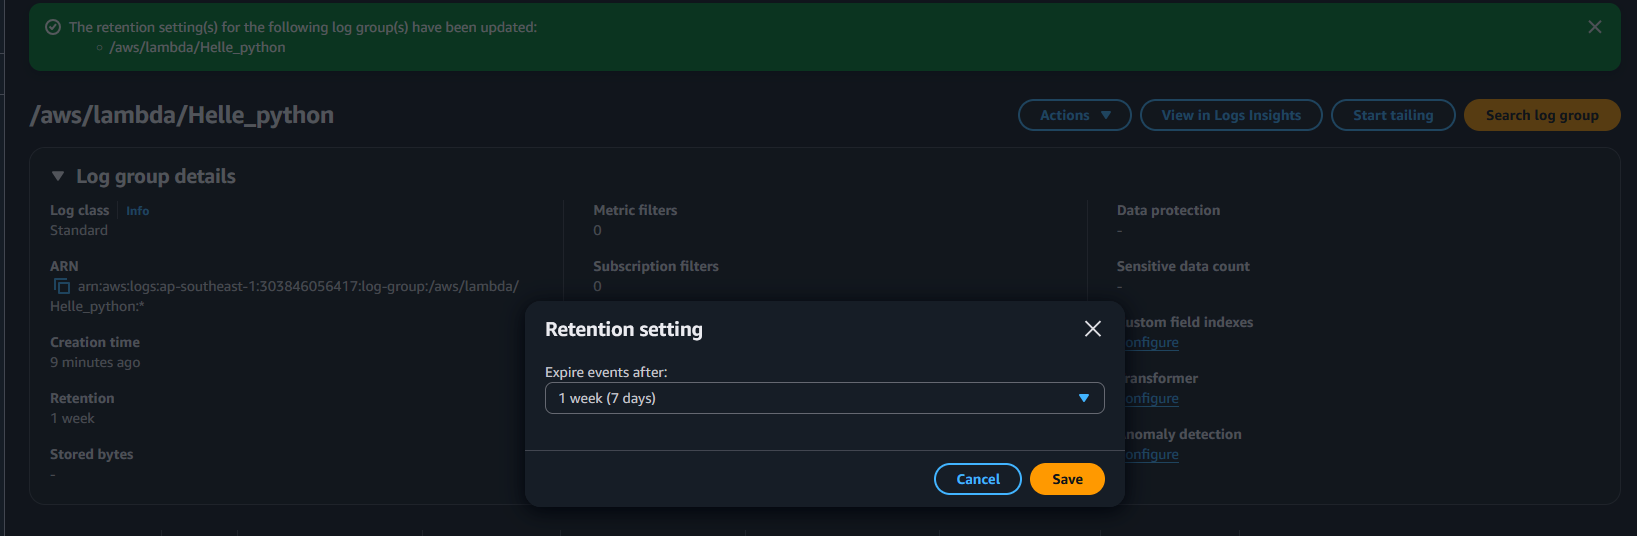Save the retention setting

point(1066,479)
